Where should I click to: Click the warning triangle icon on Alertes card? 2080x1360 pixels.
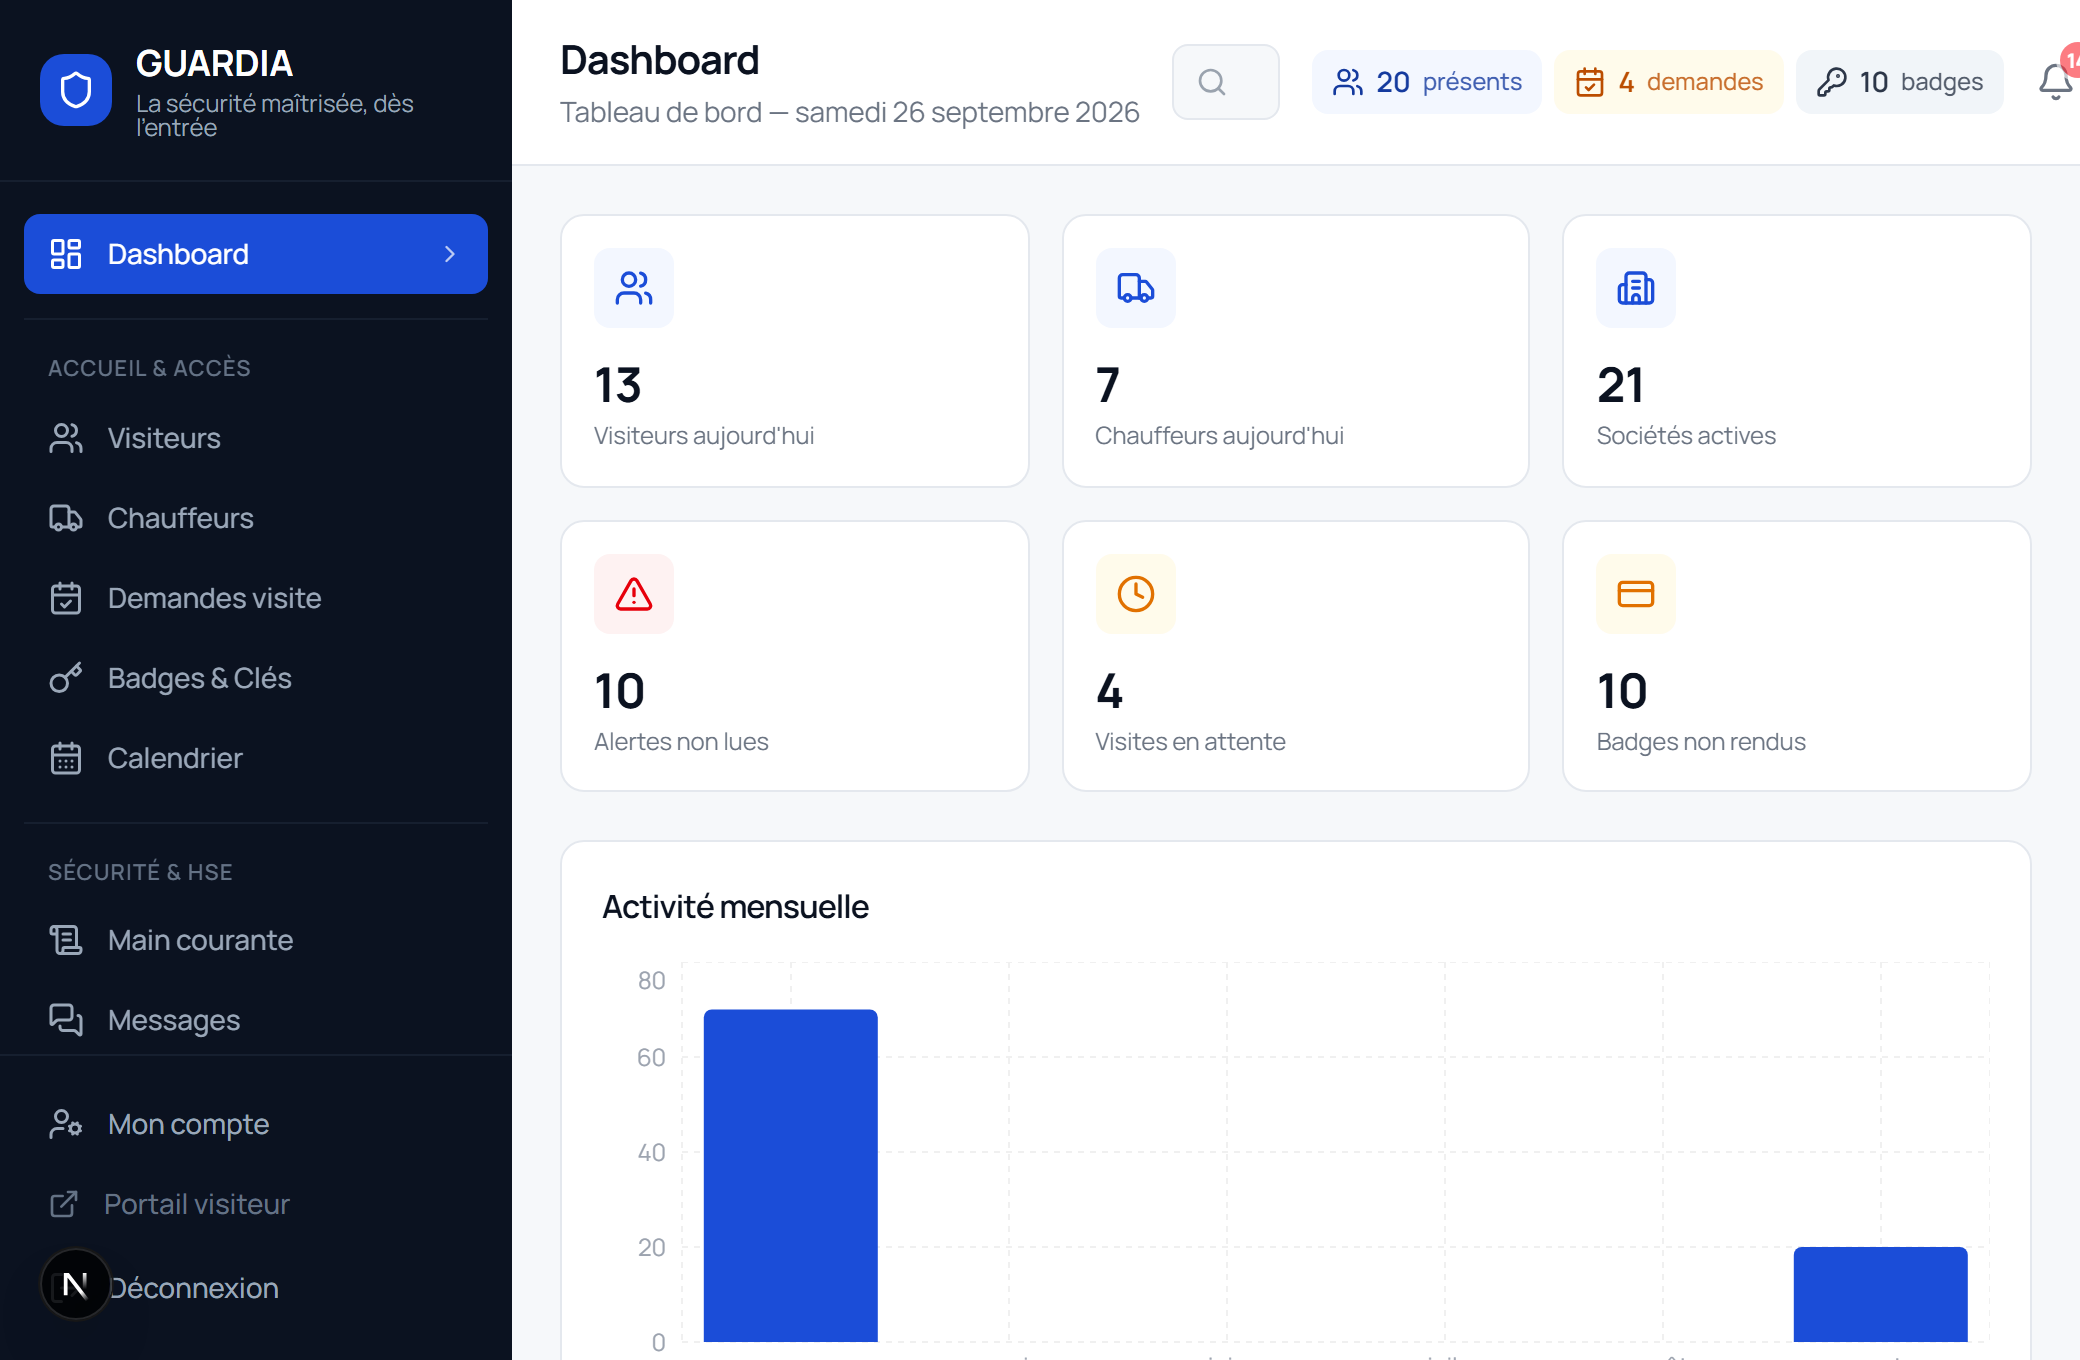pyautogui.click(x=634, y=594)
